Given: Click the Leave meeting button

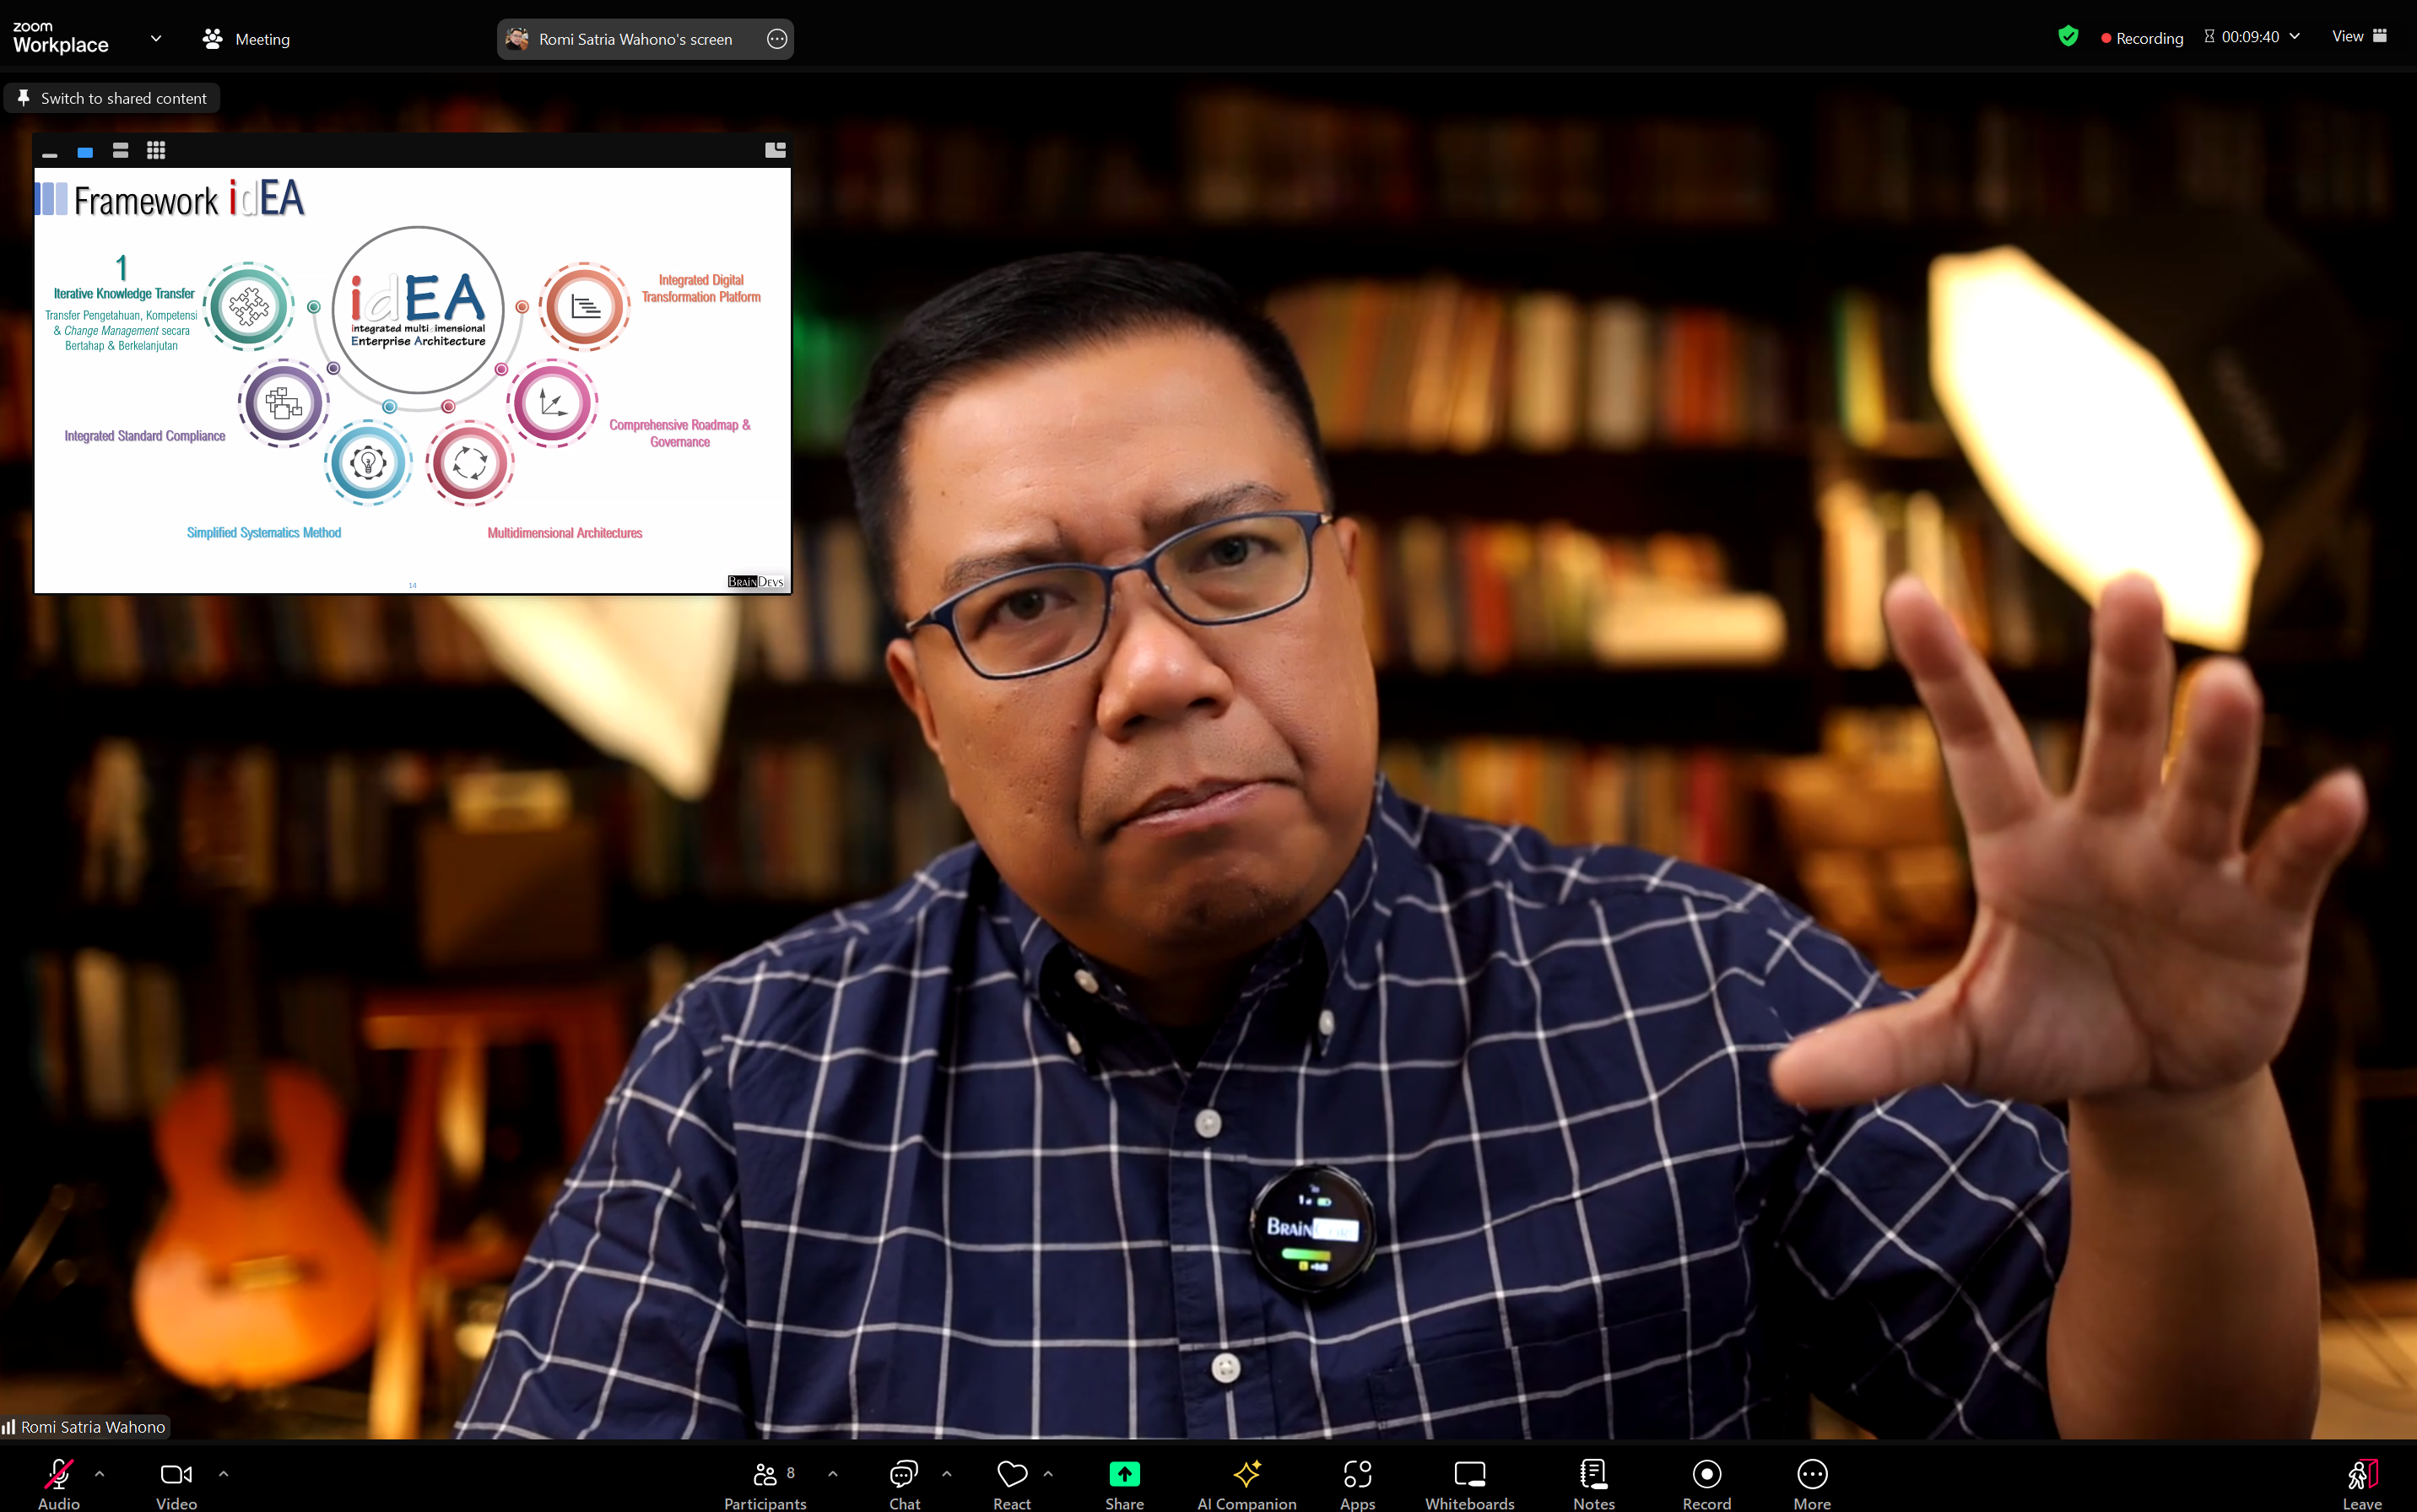Looking at the screenshot, I should pyautogui.click(x=2361, y=1483).
